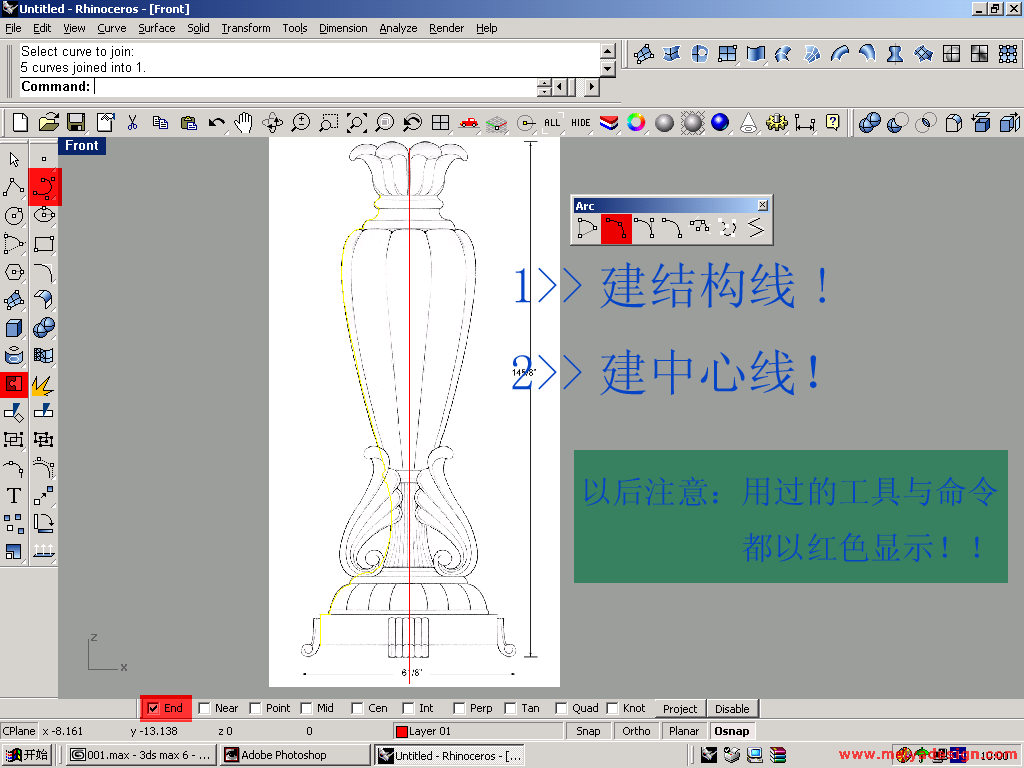Disable the End osnap checkbox
Screen dimensions: 1024x768
153,708
